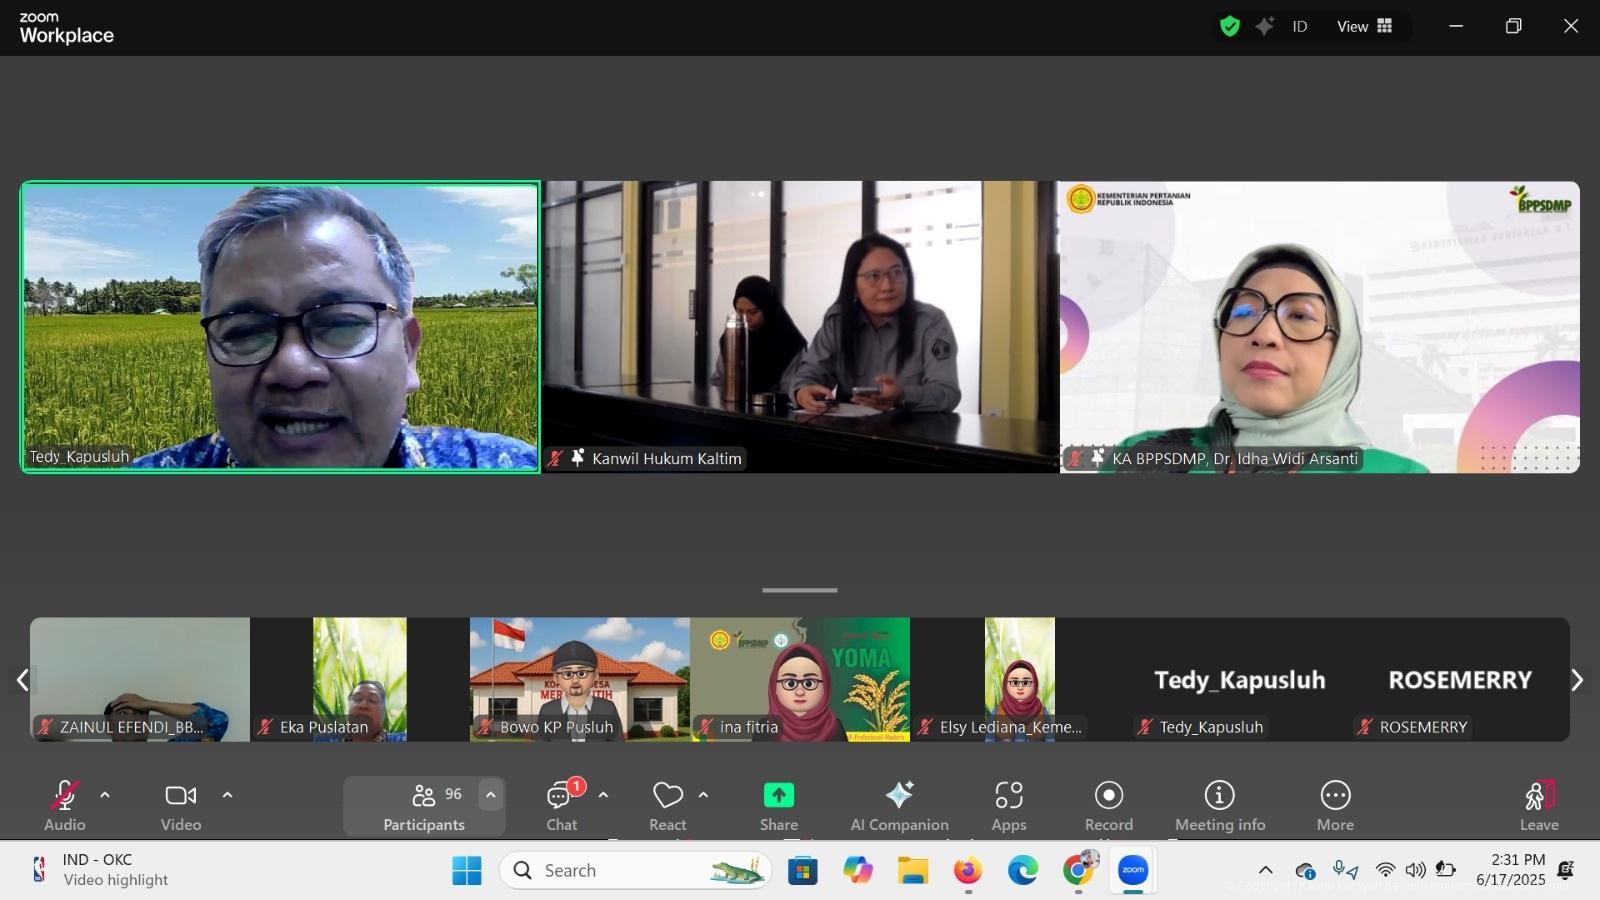Open the AI Companion panel

click(x=899, y=805)
